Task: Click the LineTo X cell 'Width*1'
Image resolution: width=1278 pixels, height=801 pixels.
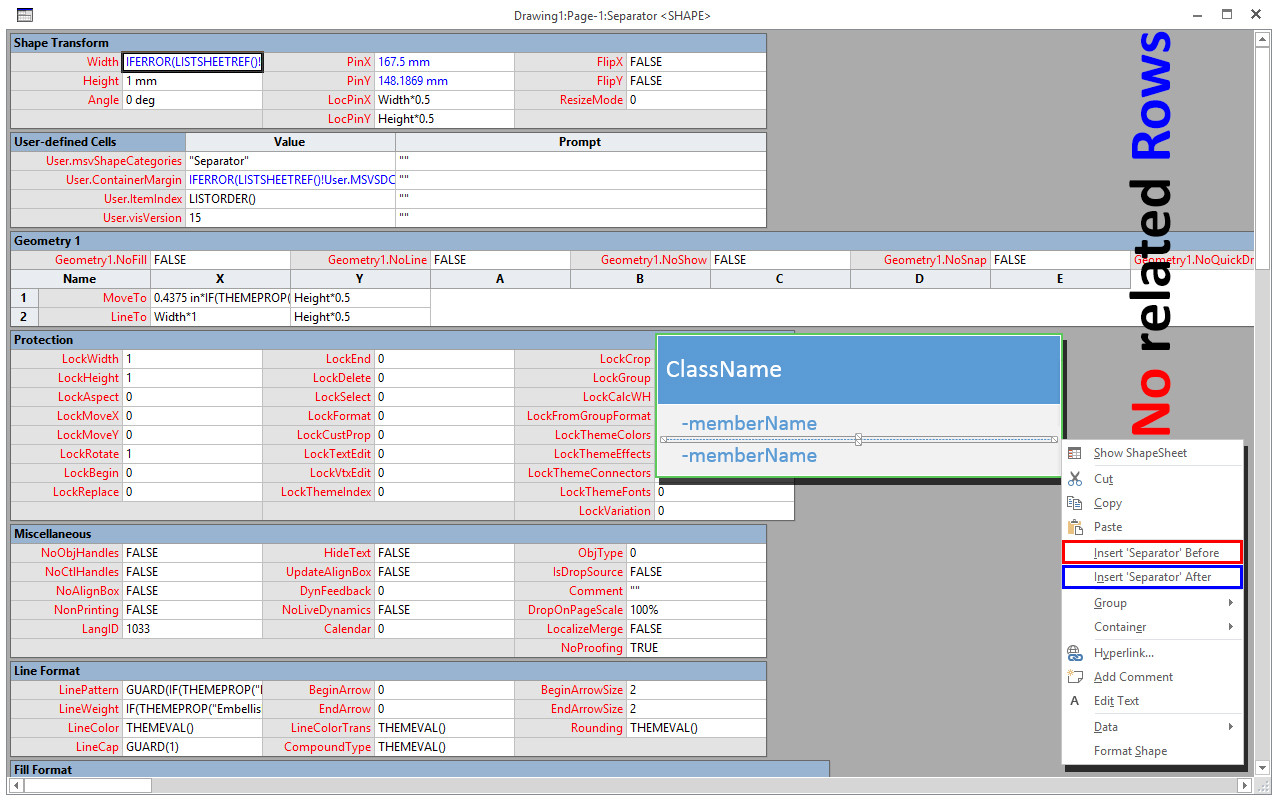Action: coord(220,317)
